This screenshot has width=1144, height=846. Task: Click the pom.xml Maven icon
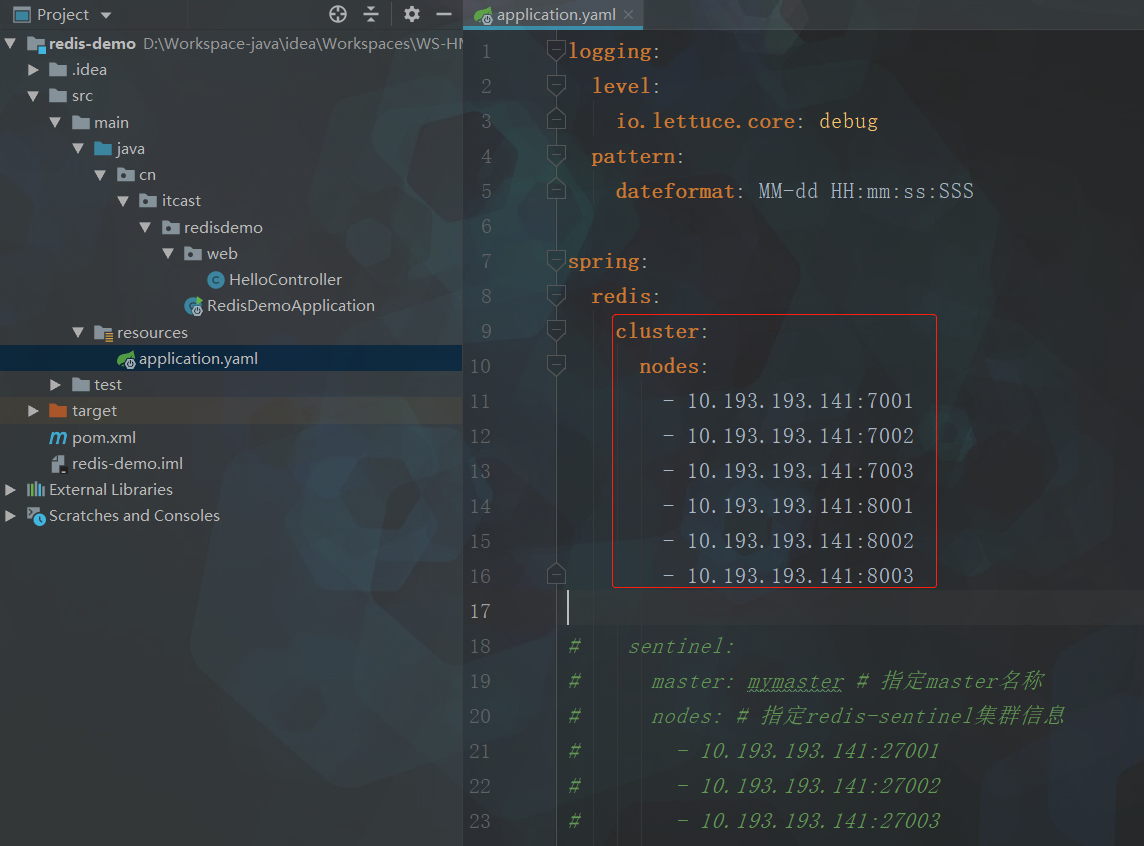point(58,438)
